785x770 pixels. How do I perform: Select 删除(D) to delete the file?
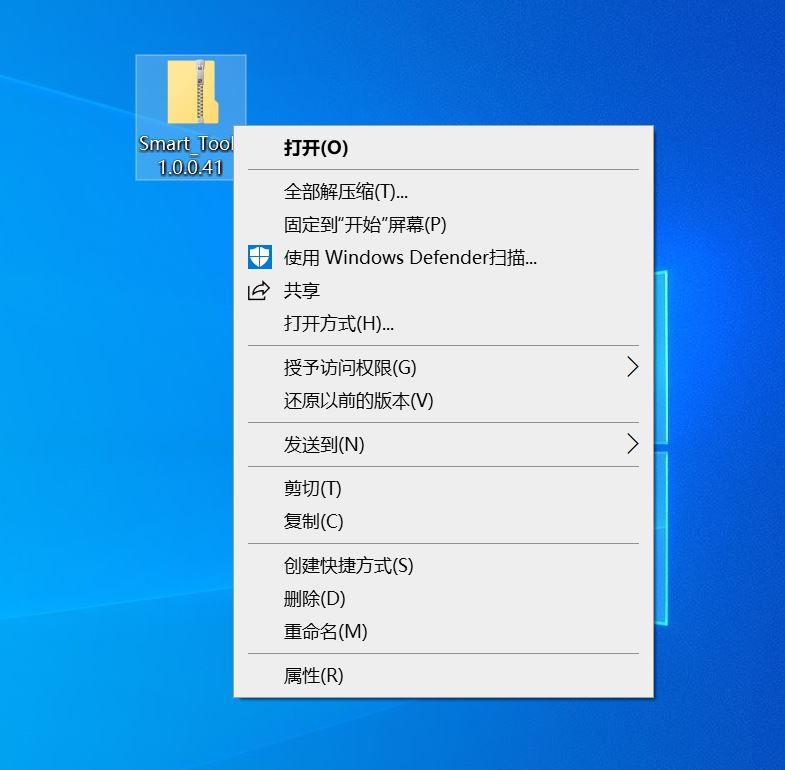coord(315,599)
